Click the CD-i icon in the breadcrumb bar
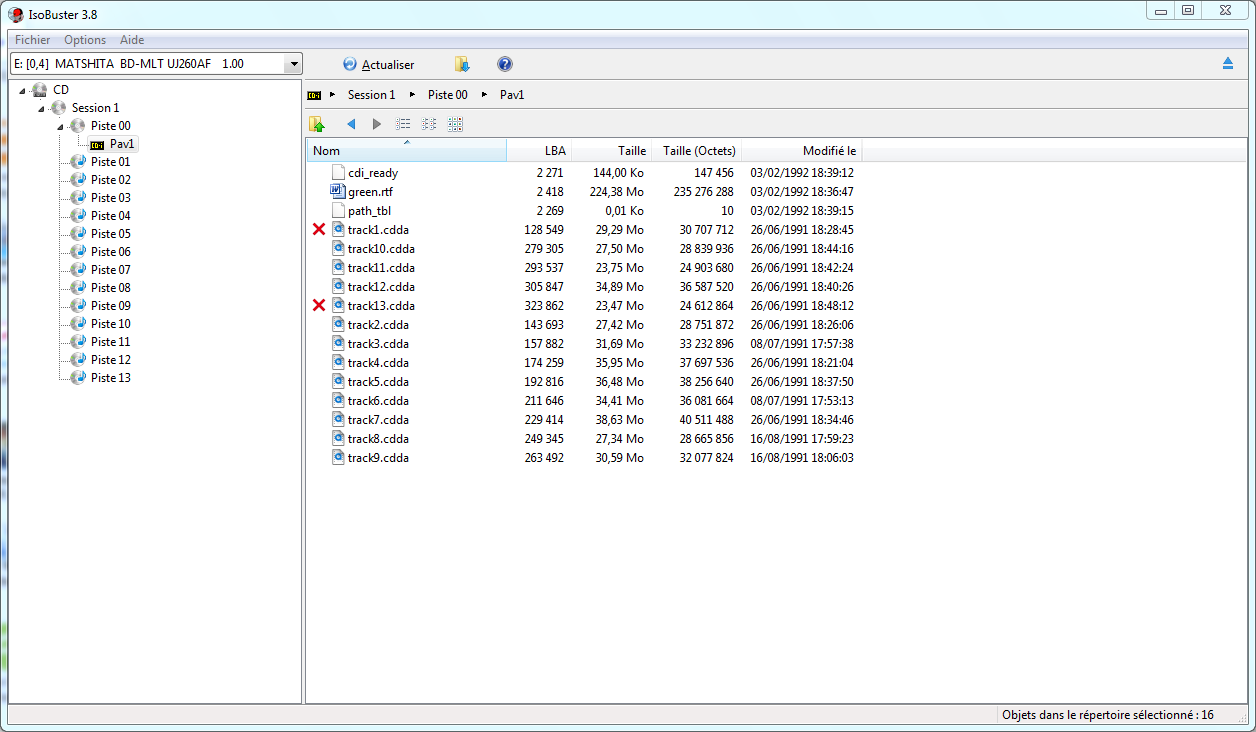Screen dimensions: 1256x732 point(315,95)
